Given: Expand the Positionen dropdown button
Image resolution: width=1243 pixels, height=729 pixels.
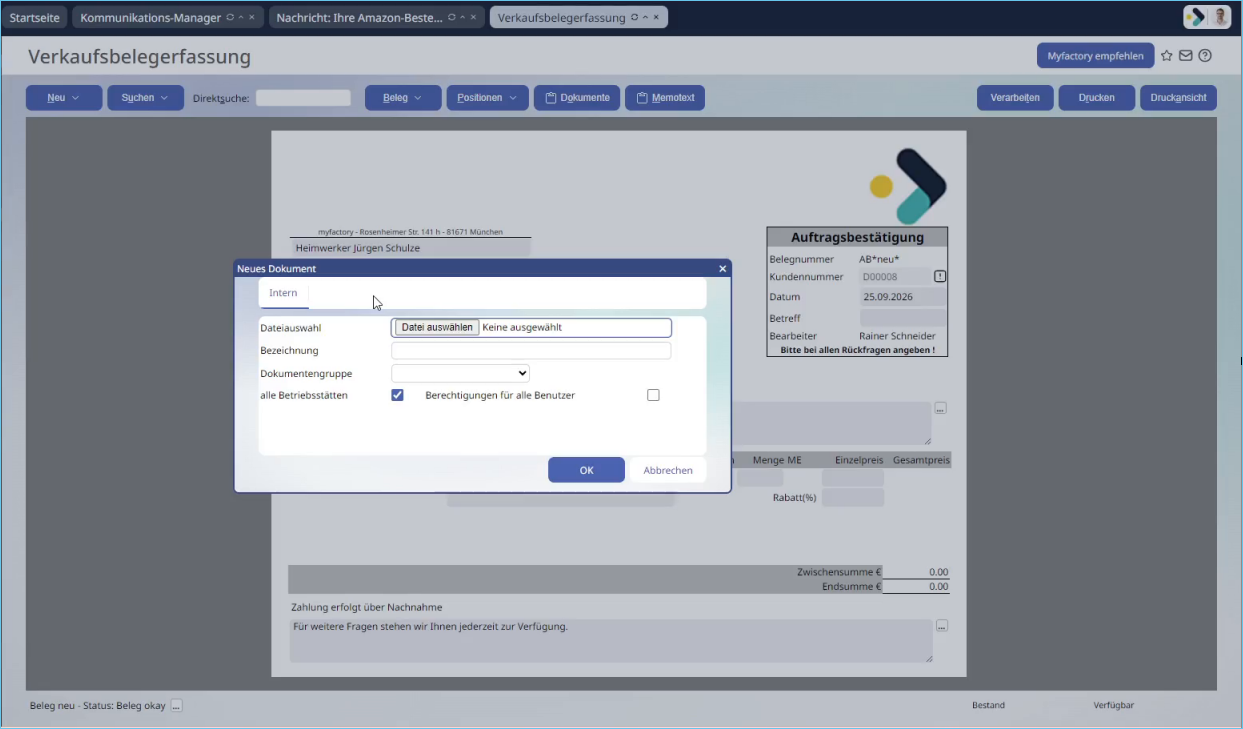Looking at the screenshot, I should point(487,98).
